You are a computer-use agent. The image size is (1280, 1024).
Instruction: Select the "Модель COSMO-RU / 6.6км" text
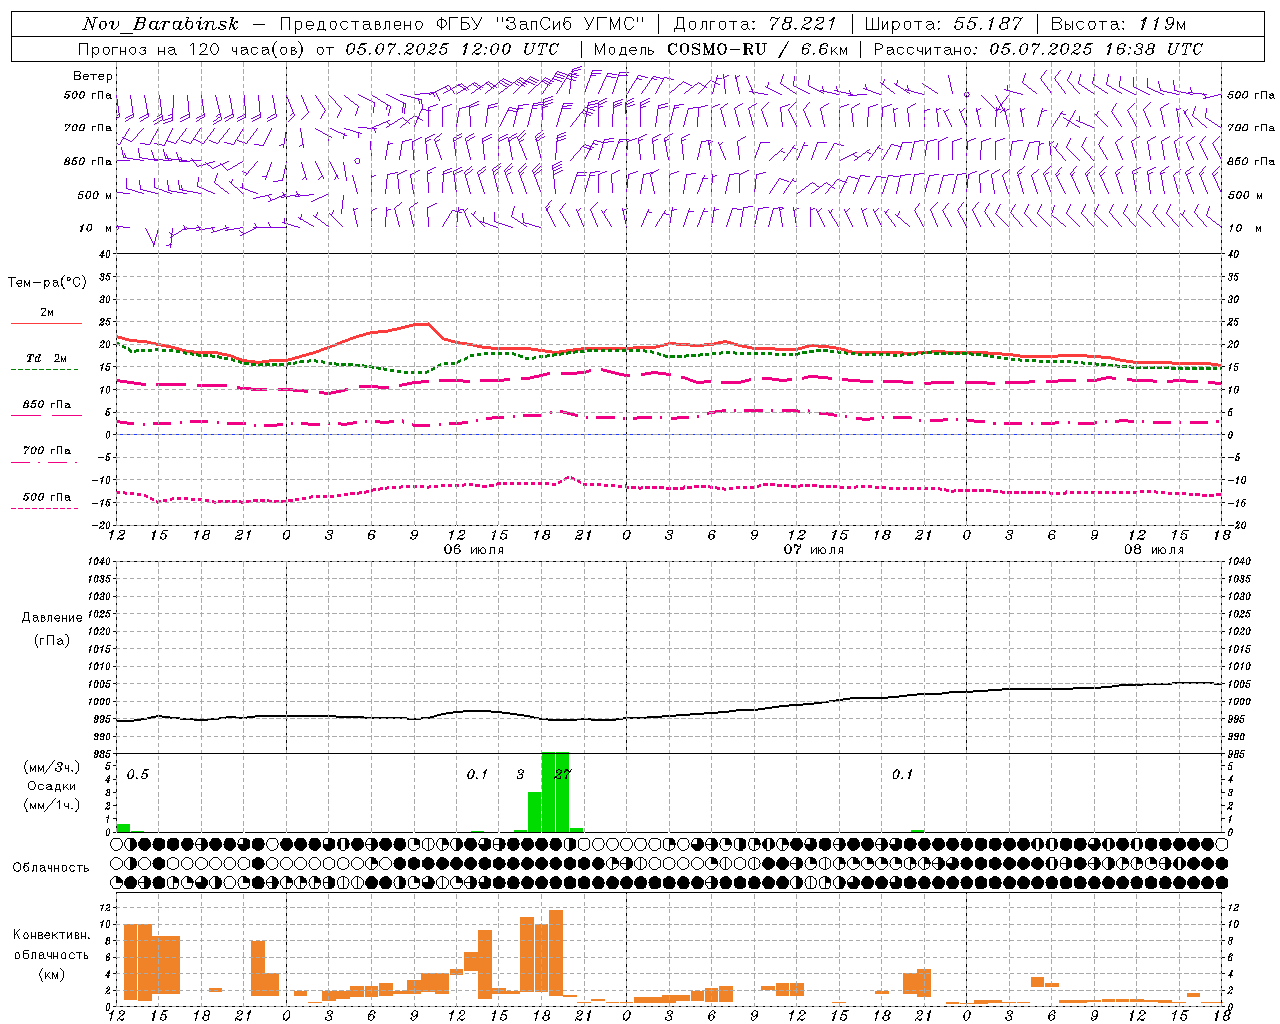point(720,49)
